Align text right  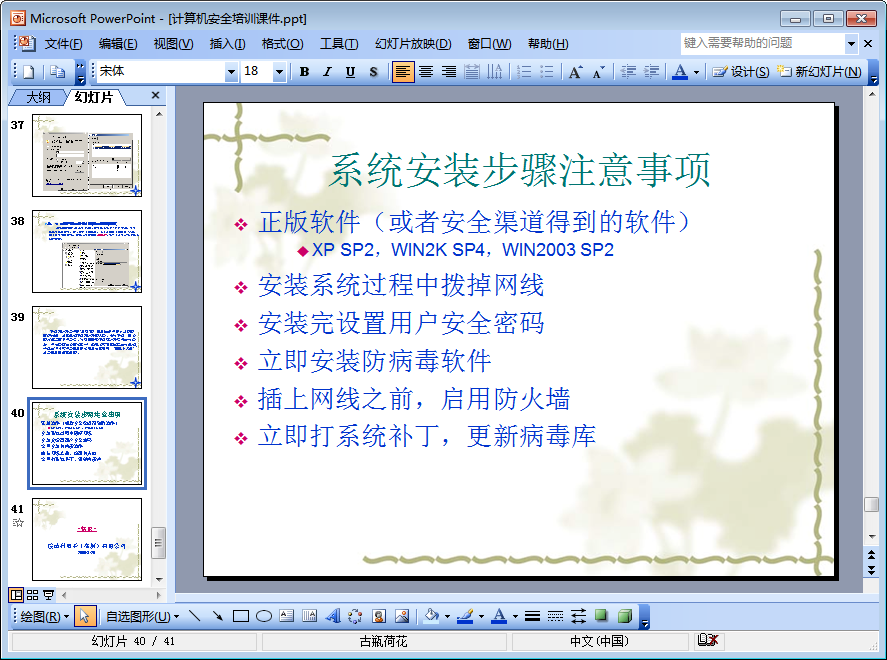pos(449,72)
